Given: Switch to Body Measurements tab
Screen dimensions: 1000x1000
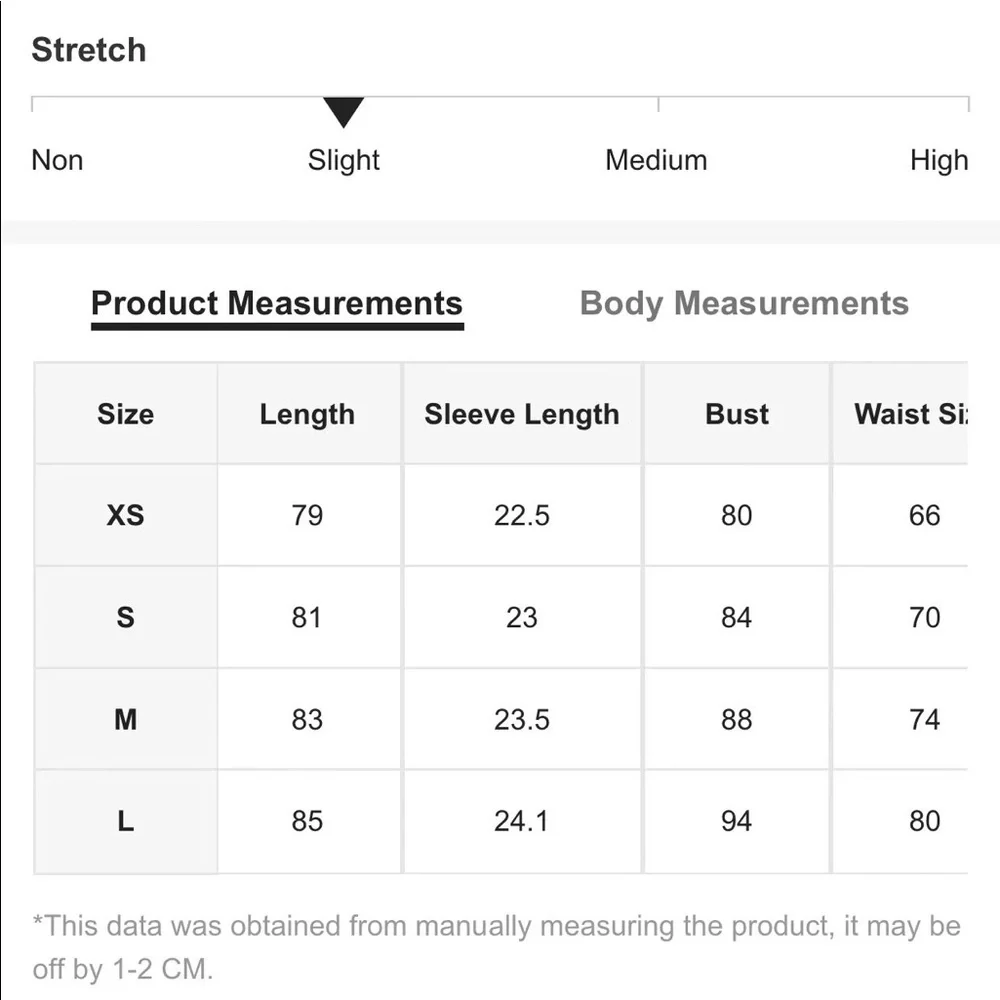Looking at the screenshot, I should [x=744, y=303].
